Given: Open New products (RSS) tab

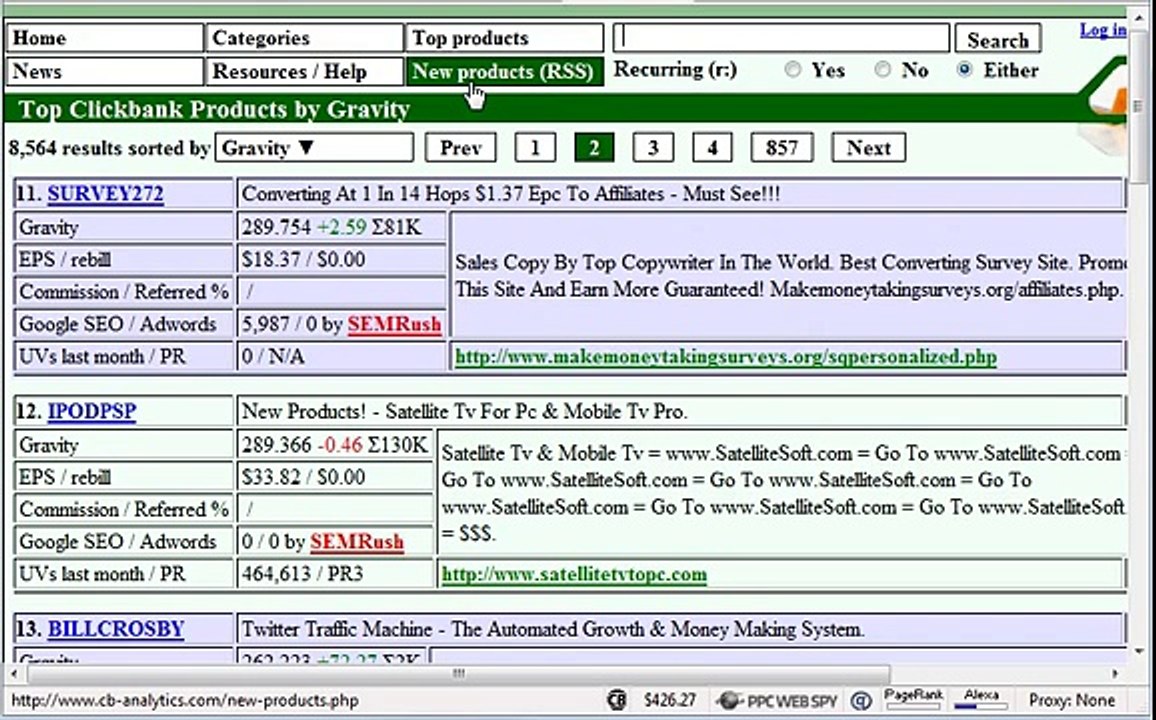Looking at the screenshot, I should pyautogui.click(x=504, y=71).
